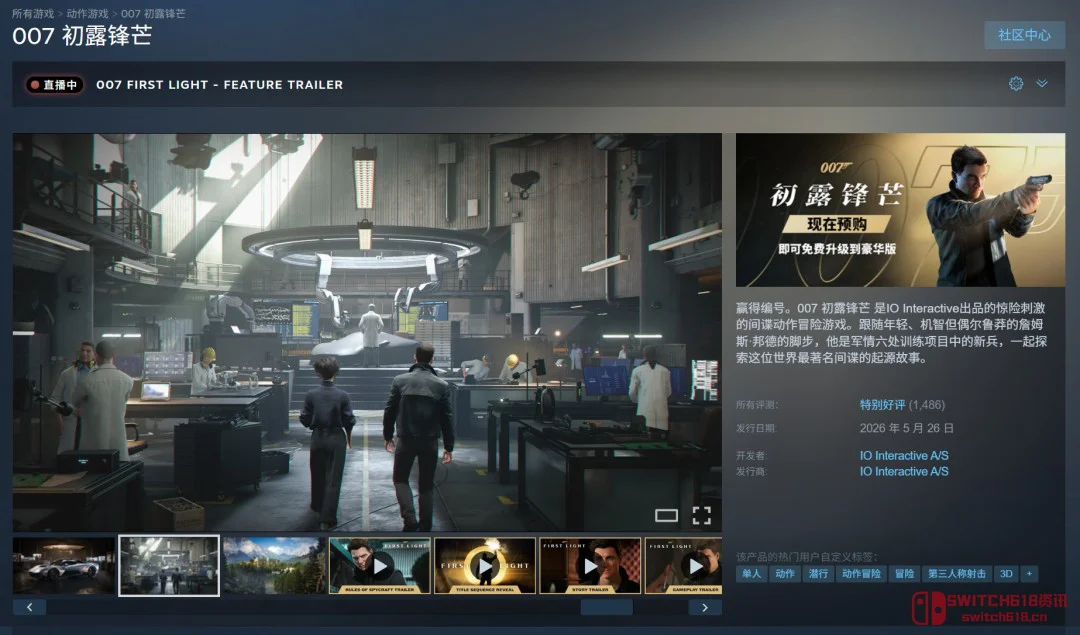Click the thumbnail strip scrollbar handle
Image resolution: width=1080 pixels, height=635 pixels.
606,607
